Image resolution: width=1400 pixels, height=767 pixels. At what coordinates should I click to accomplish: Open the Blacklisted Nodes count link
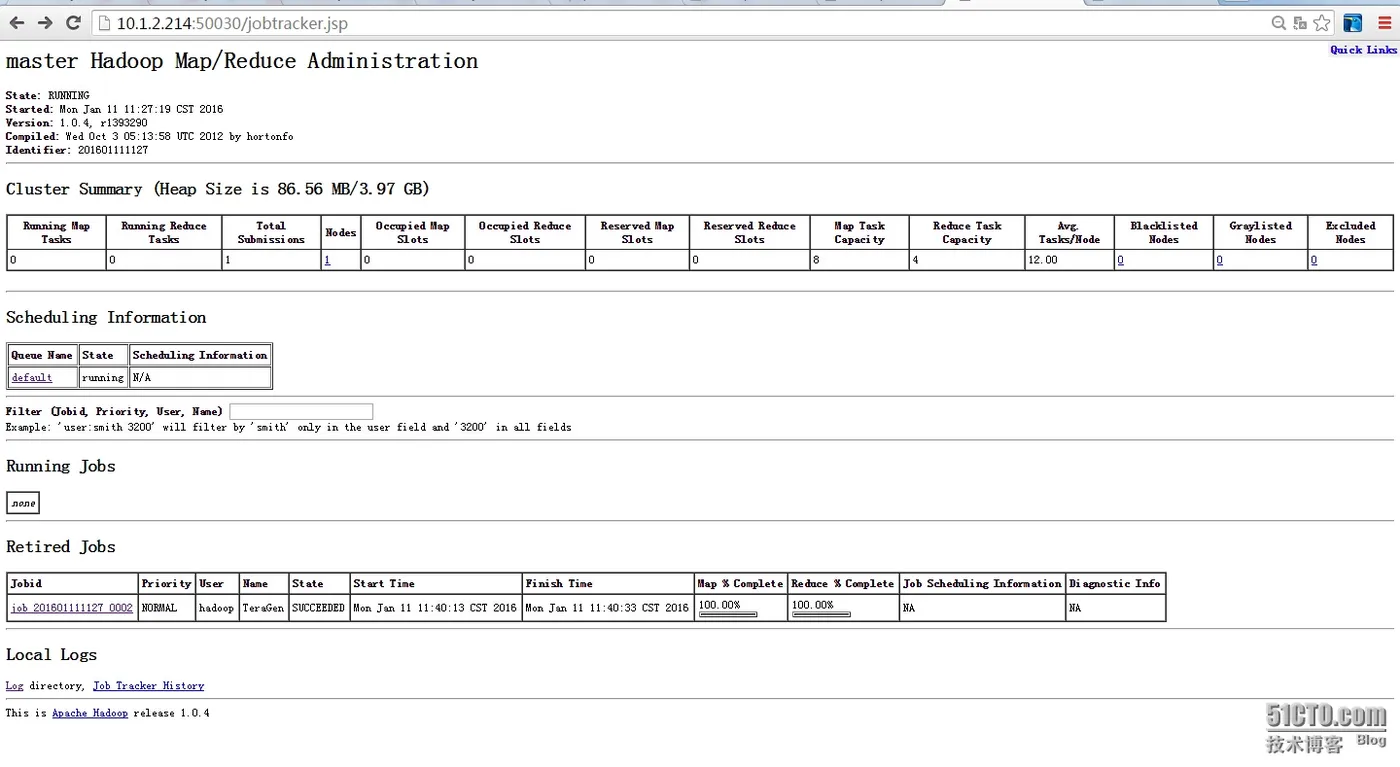click(x=1121, y=260)
